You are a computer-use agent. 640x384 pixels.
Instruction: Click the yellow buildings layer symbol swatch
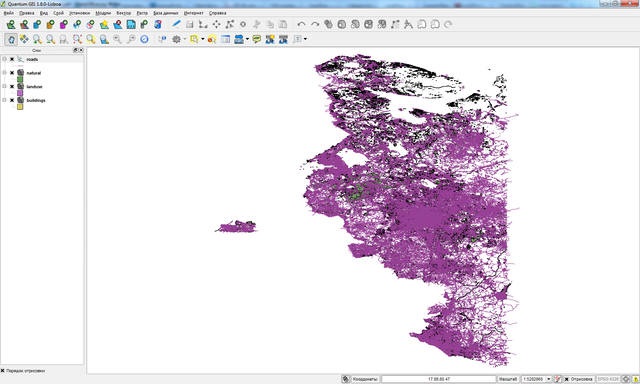pyautogui.click(x=20, y=107)
